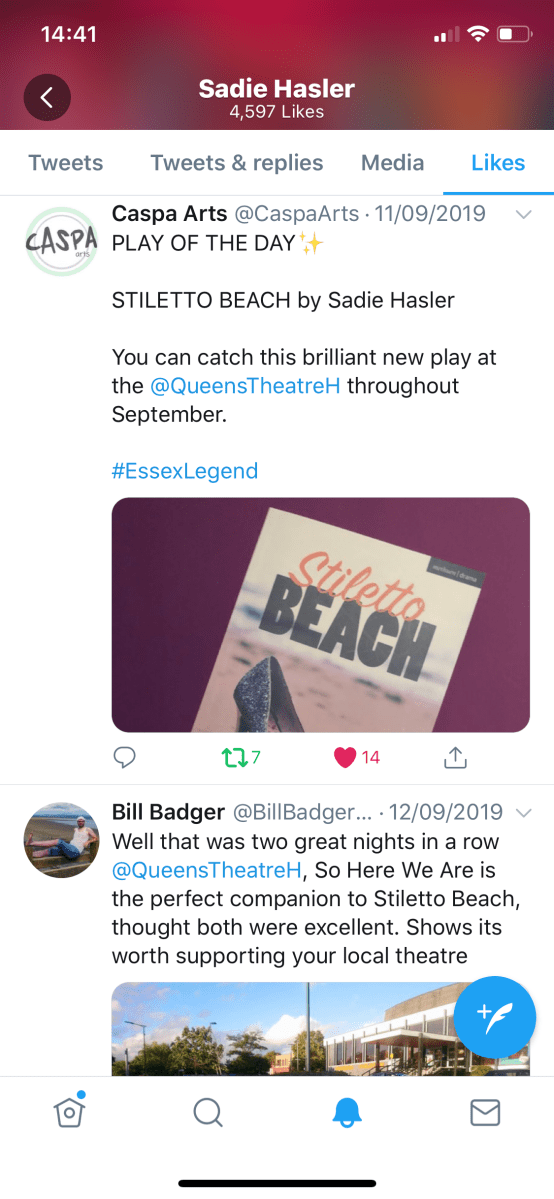Image resolution: width=554 pixels, height=1199 pixels.
Task: Reply to the Caspa Arts tweet
Action: coord(124,758)
